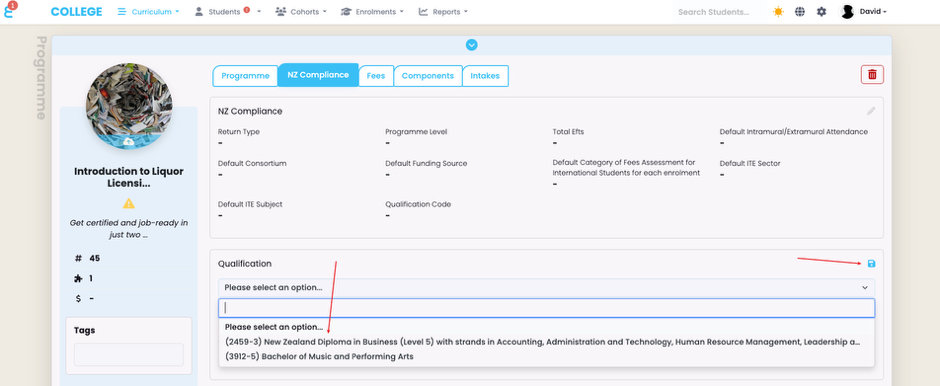This screenshot has width=940, height=386.
Task: Open the Cohorts menu
Action: pos(301,12)
